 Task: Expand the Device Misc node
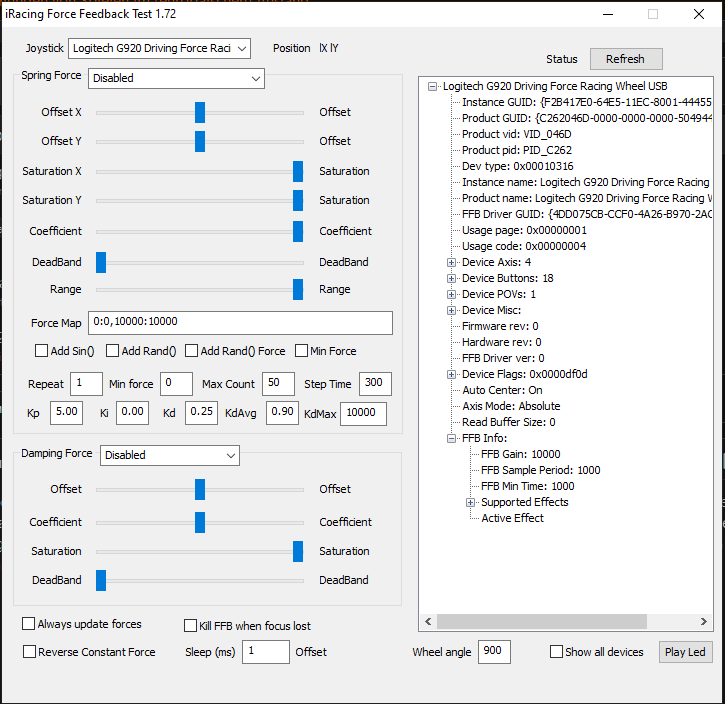(451, 311)
